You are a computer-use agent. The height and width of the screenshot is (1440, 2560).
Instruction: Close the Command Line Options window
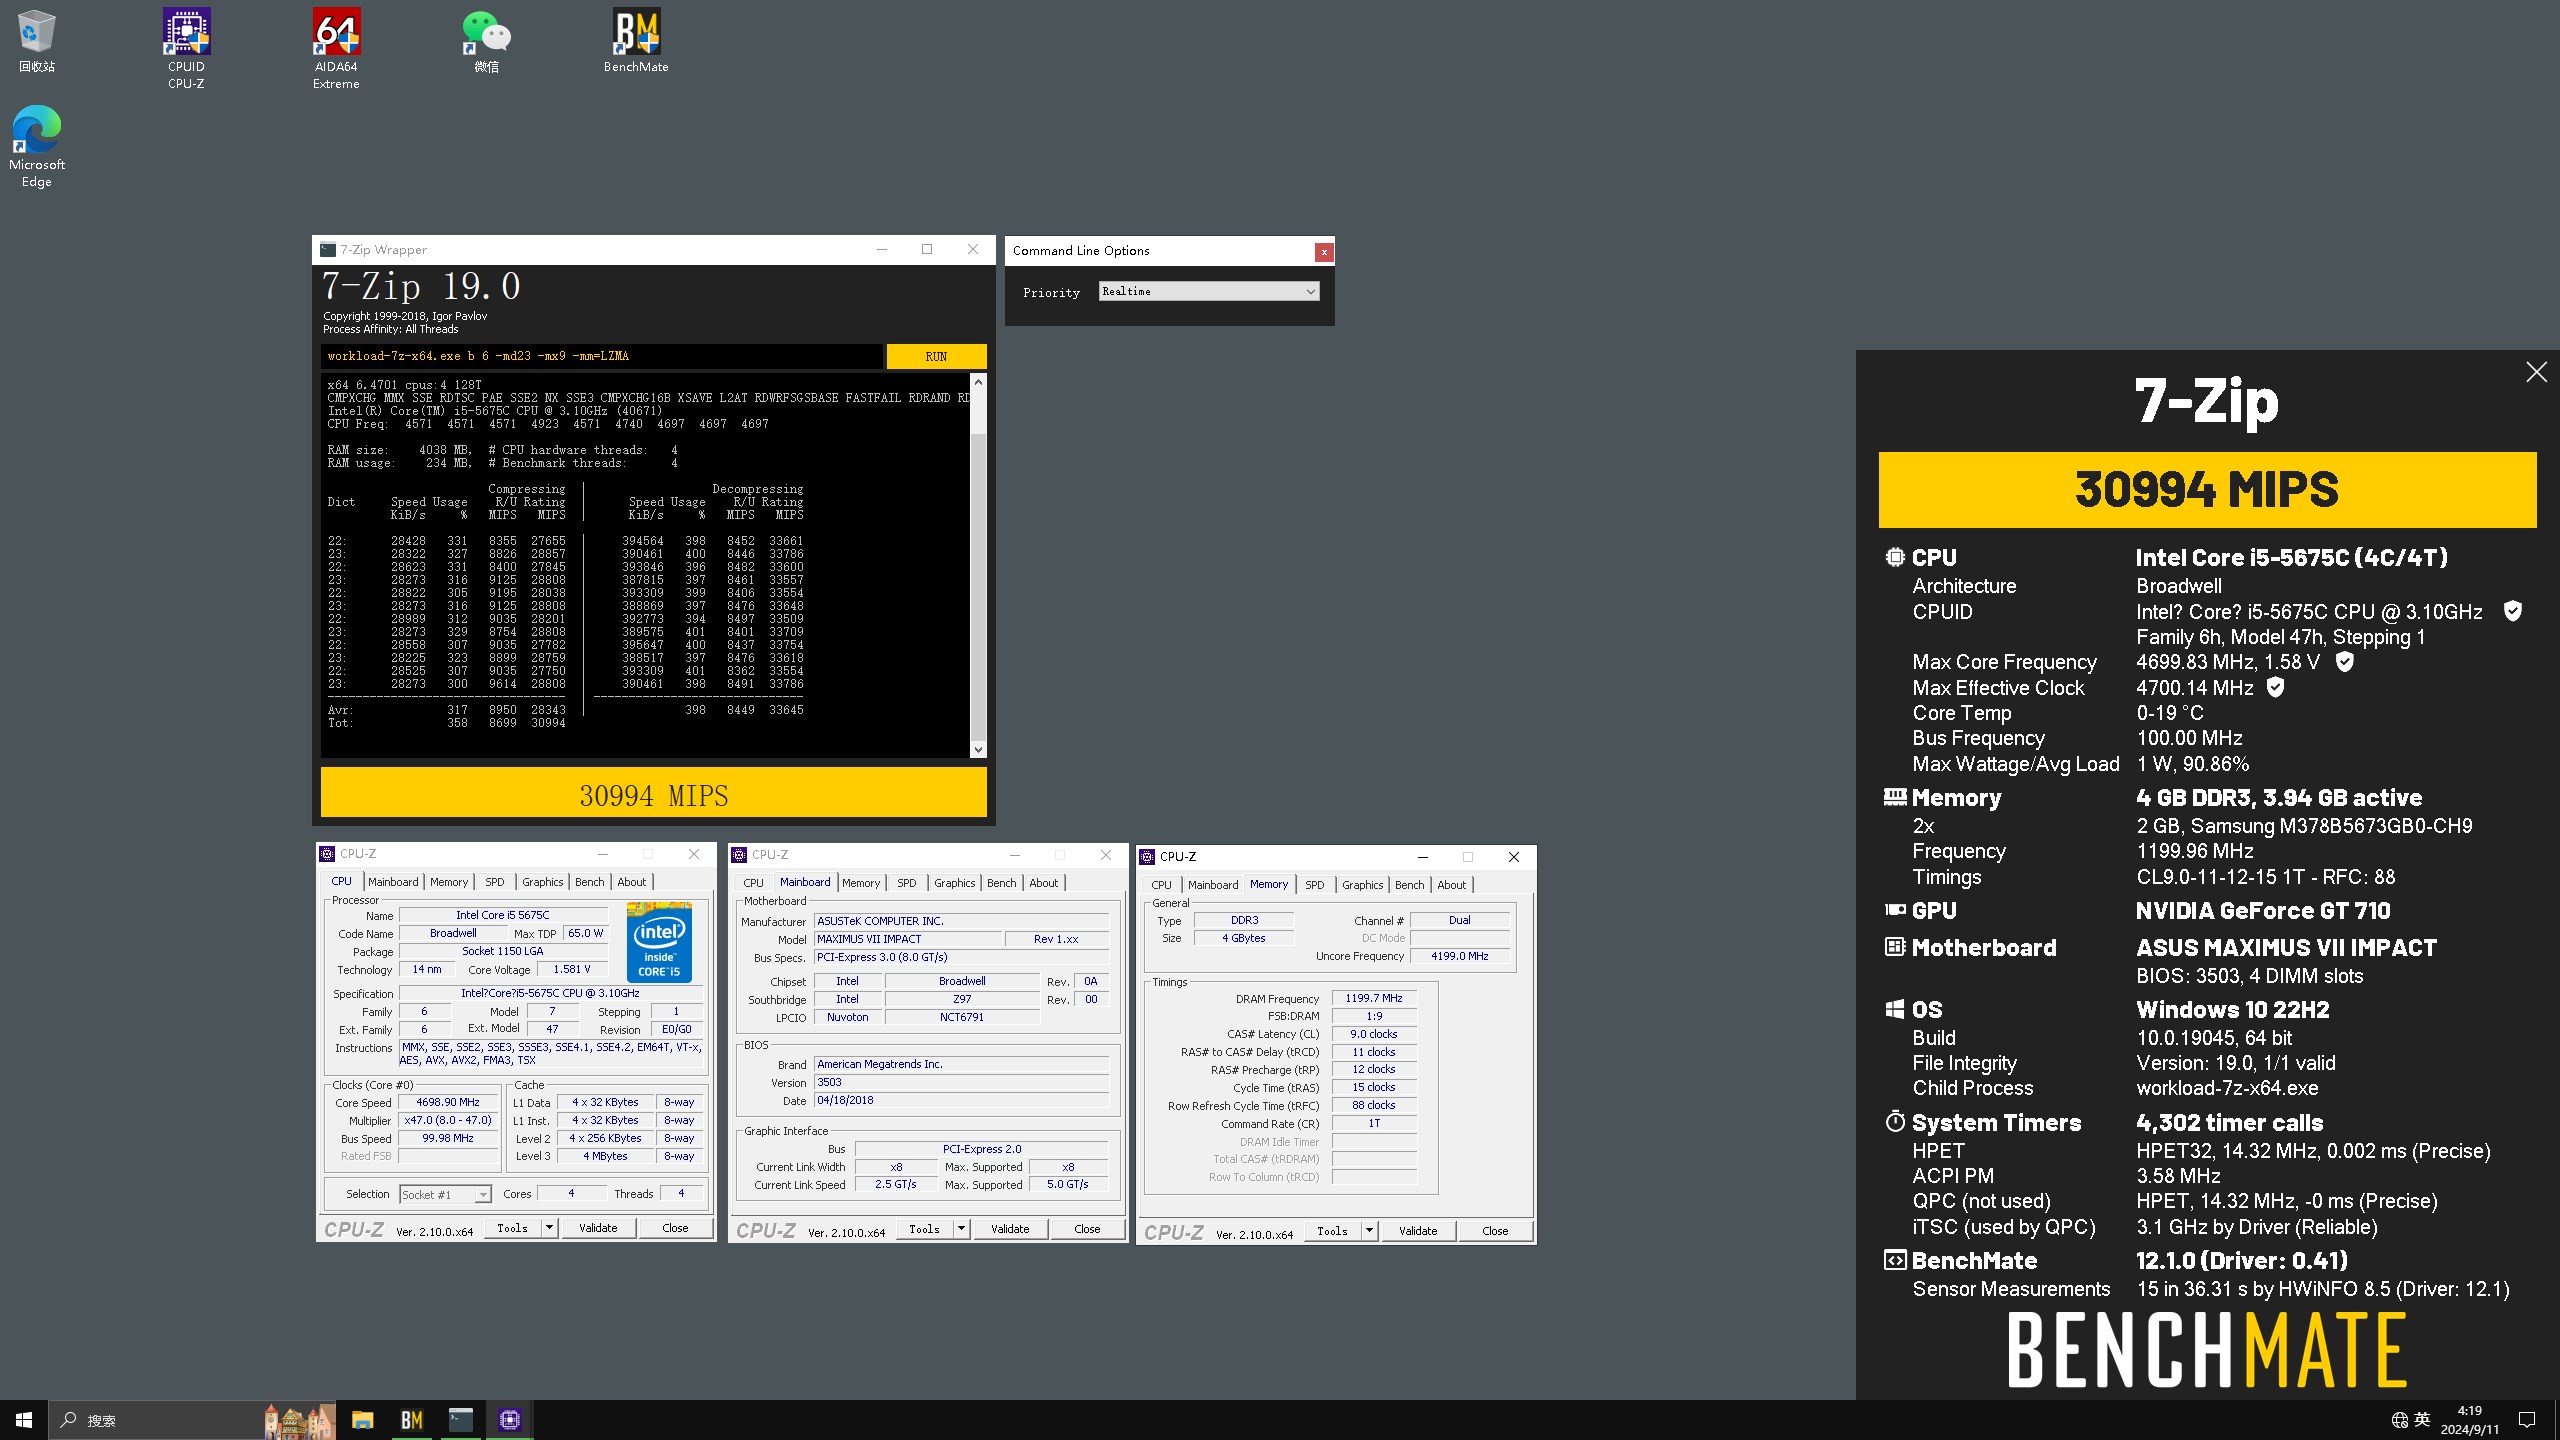click(1324, 252)
